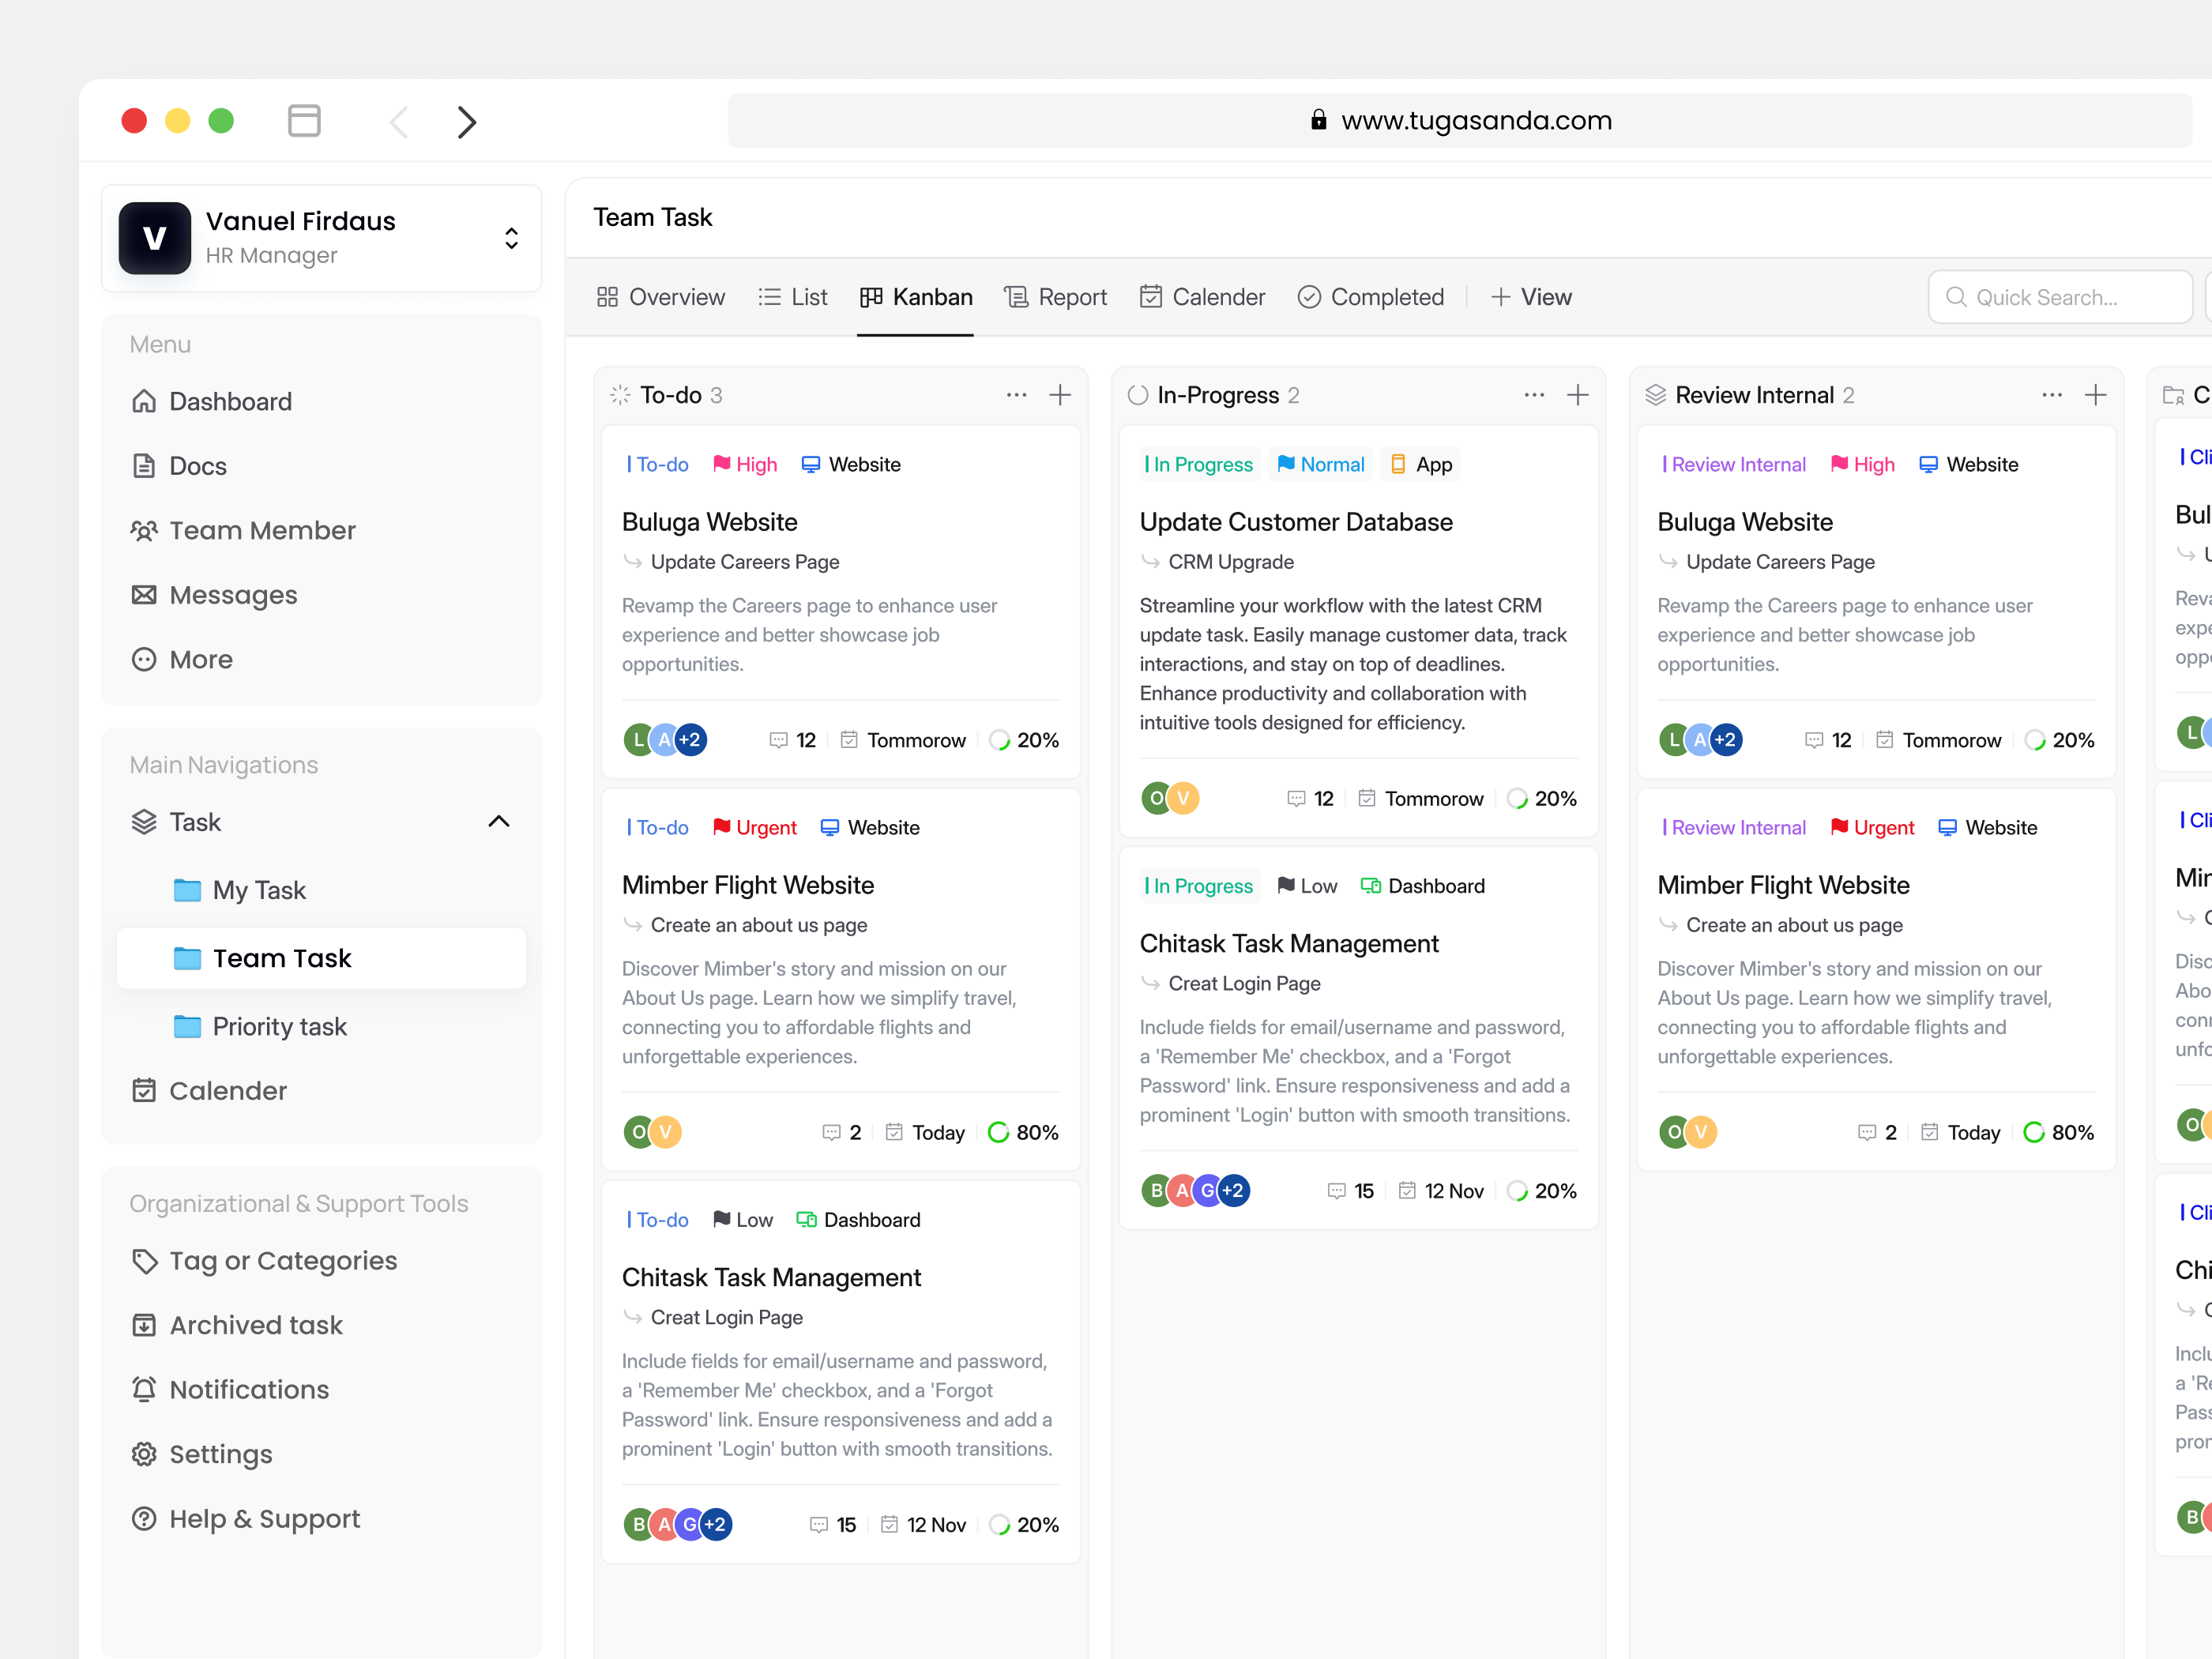Open the profile switcher next to Vanuel Firdaus
Screen dimensions: 2212x1659
(511, 238)
